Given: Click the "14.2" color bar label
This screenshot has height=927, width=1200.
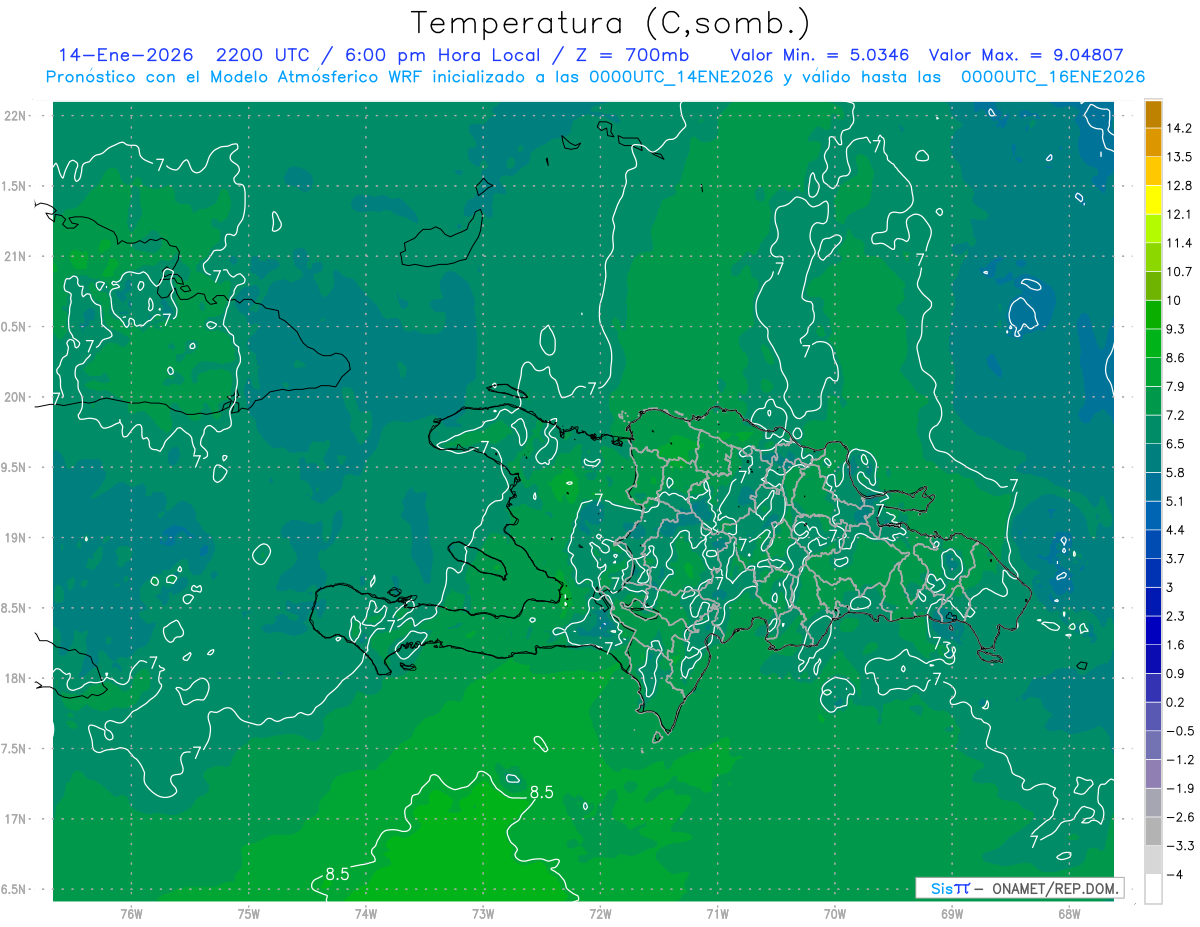Looking at the screenshot, I should (1178, 128).
